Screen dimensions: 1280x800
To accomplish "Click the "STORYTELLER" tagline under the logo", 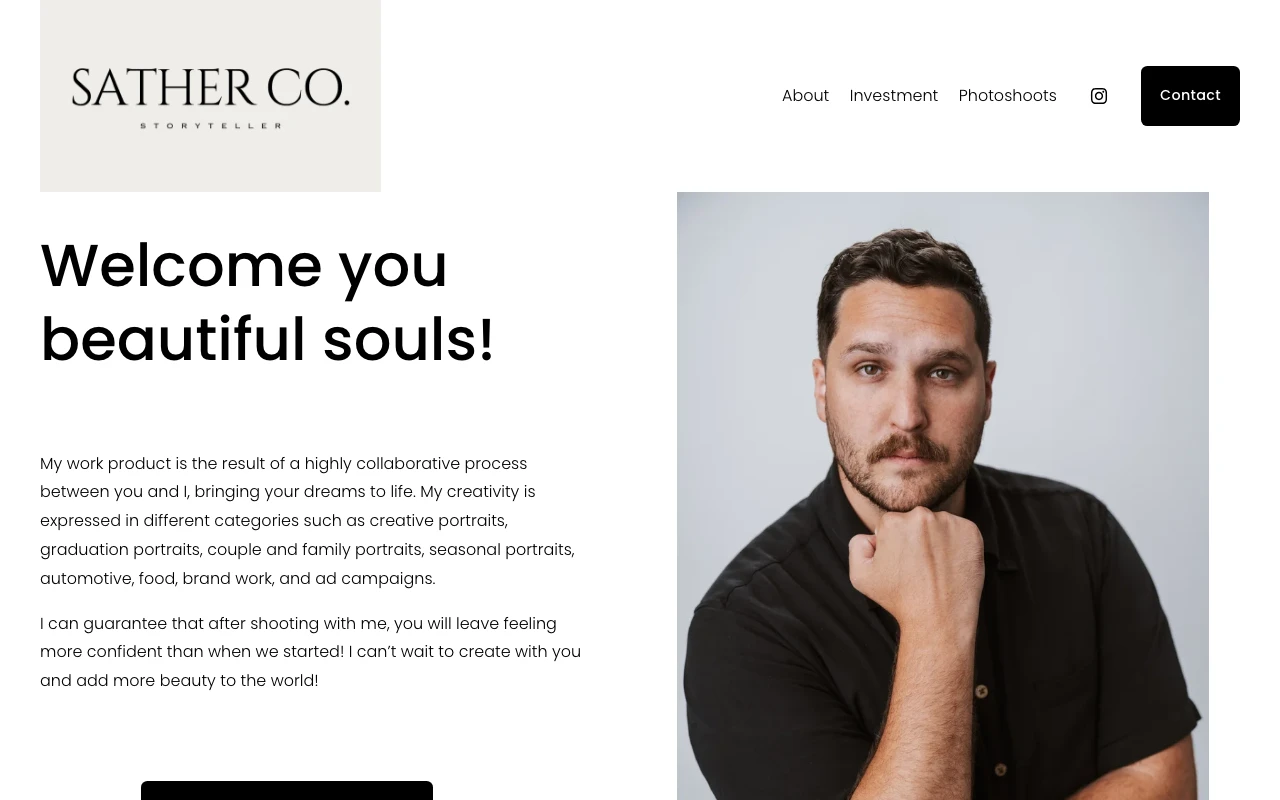I will tap(211, 126).
